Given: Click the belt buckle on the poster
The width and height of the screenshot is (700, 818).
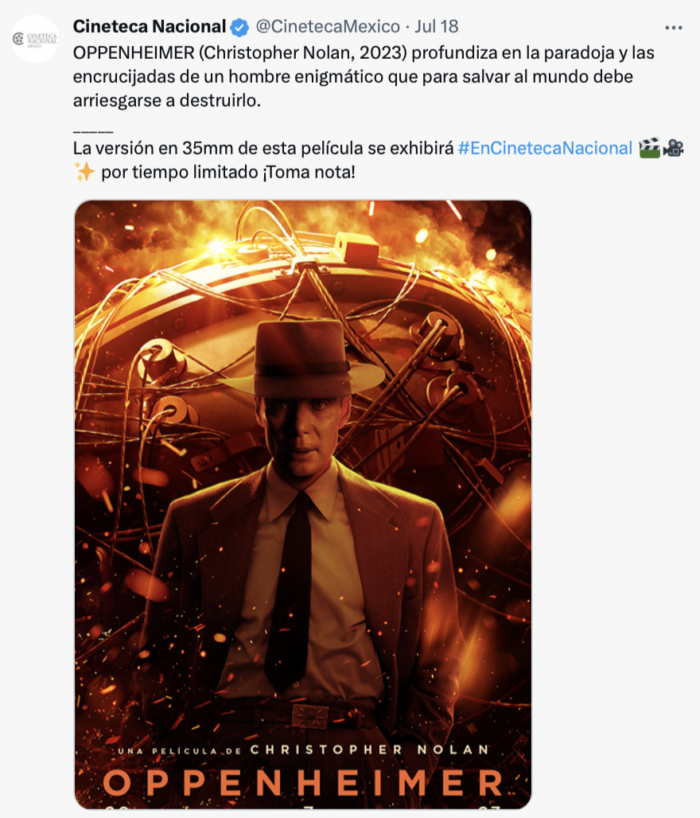Looking at the screenshot, I should pyautogui.click(x=310, y=716).
